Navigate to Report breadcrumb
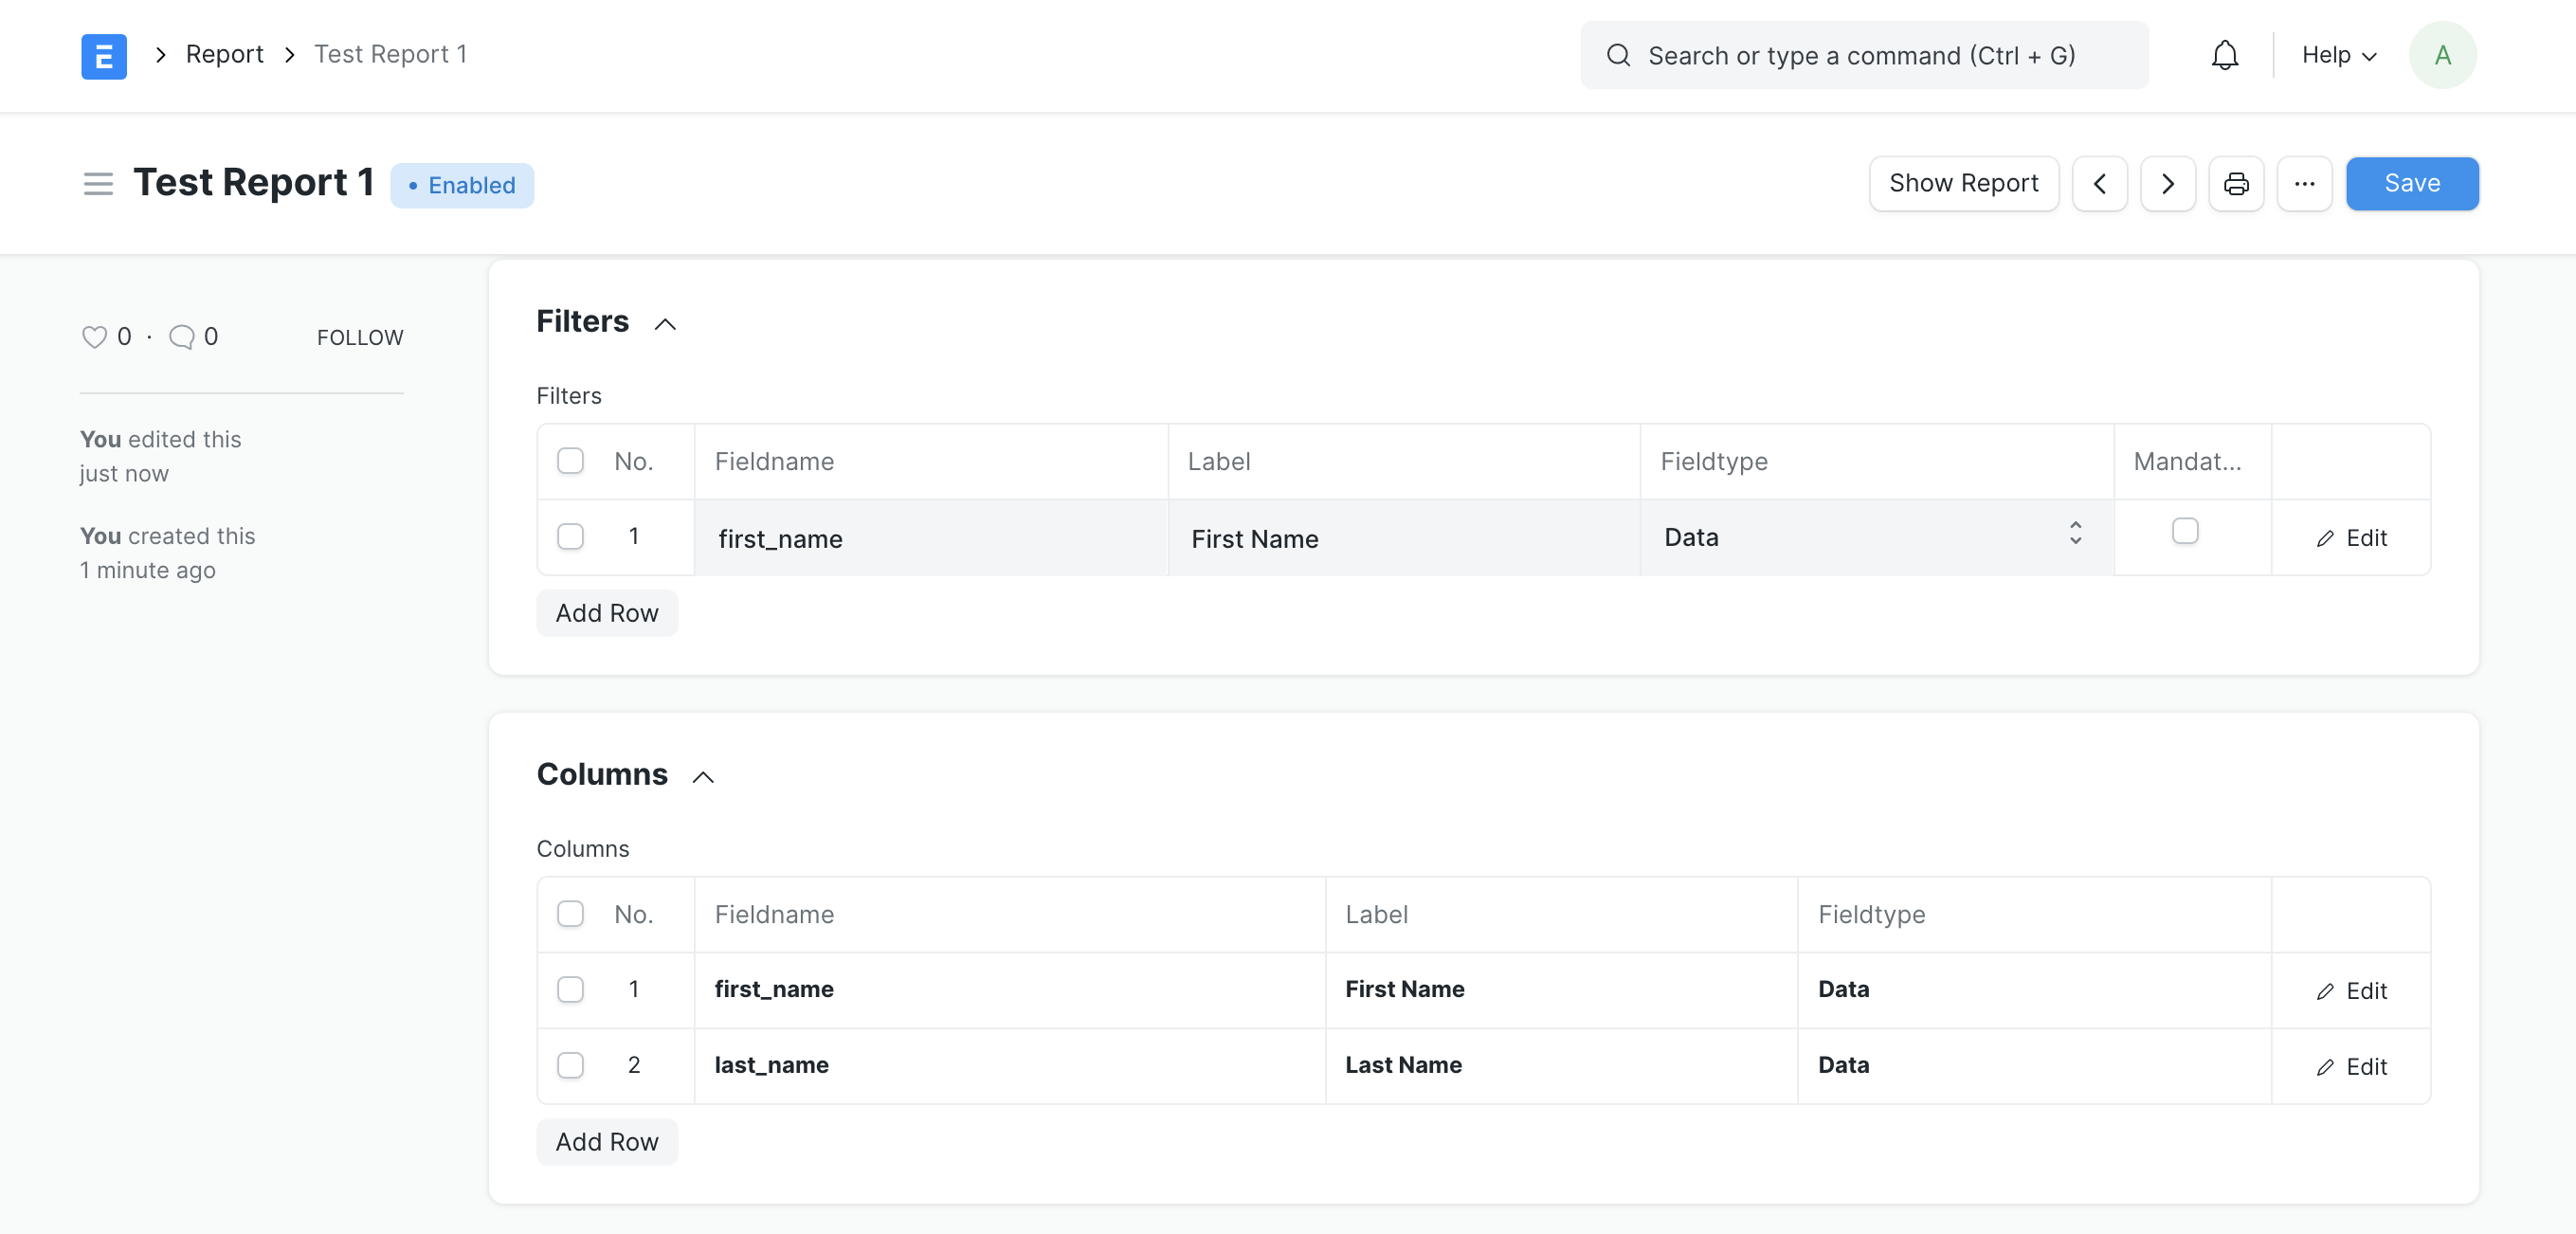Image resolution: width=2576 pixels, height=1234 pixels. pos(224,54)
